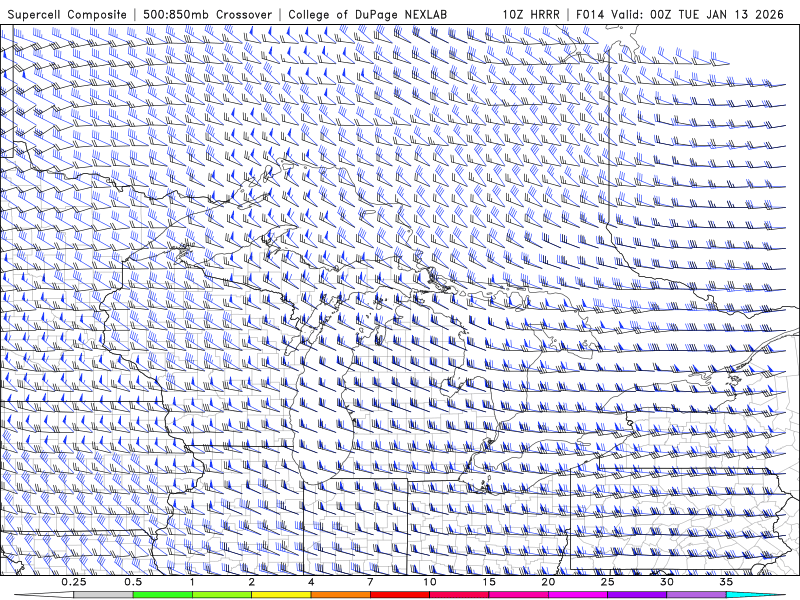Click the legend value 7
Viewport: 800px width, 600px height.
tap(370, 582)
